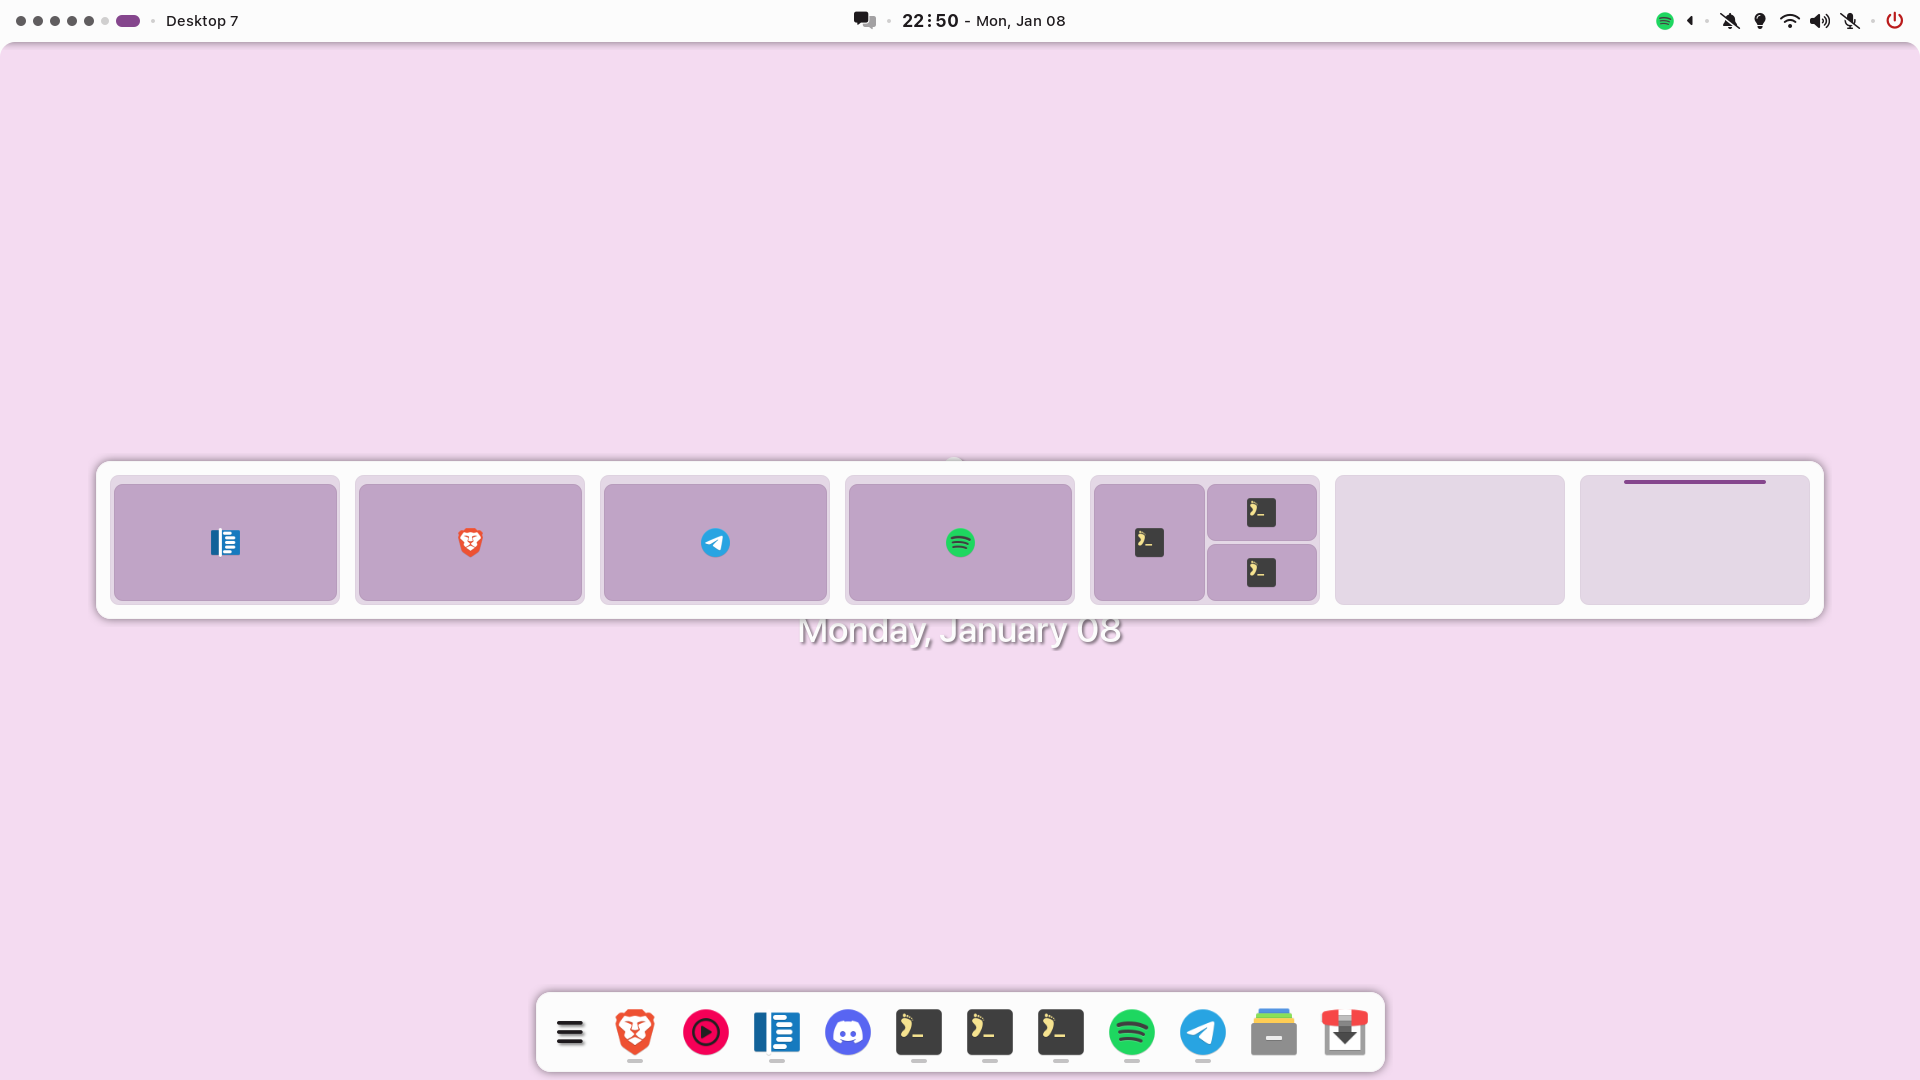Open the downloader app in dock
The width and height of the screenshot is (1920, 1080).
[1345, 1032]
